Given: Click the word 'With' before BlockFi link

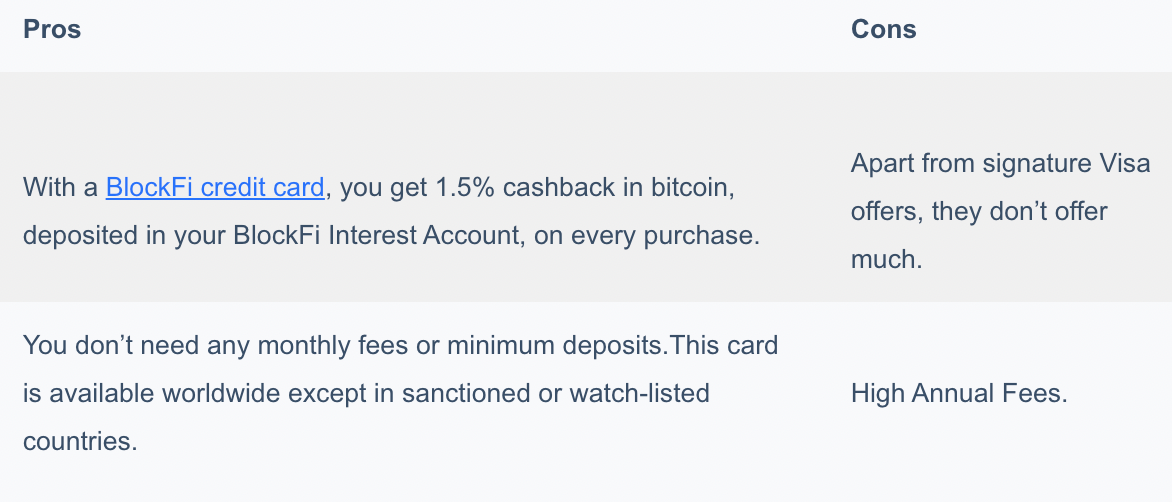Looking at the screenshot, I should pos(50,187).
